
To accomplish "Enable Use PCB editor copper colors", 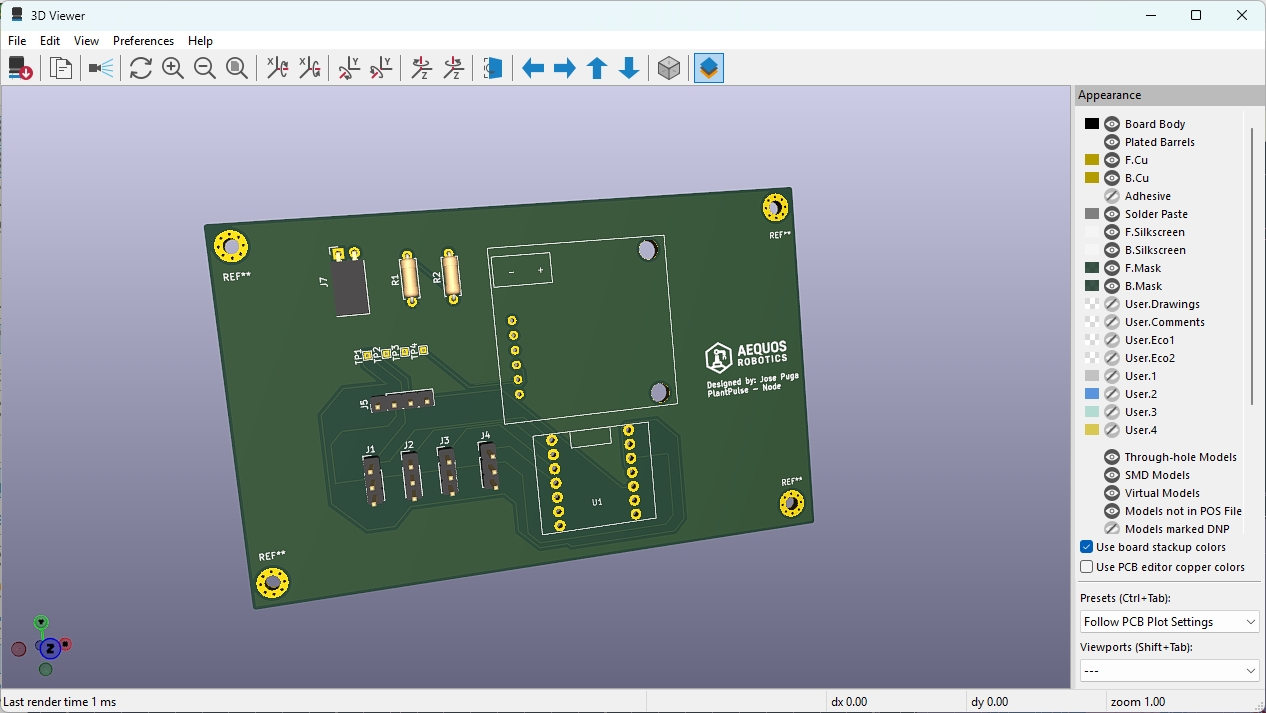I will (x=1087, y=567).
